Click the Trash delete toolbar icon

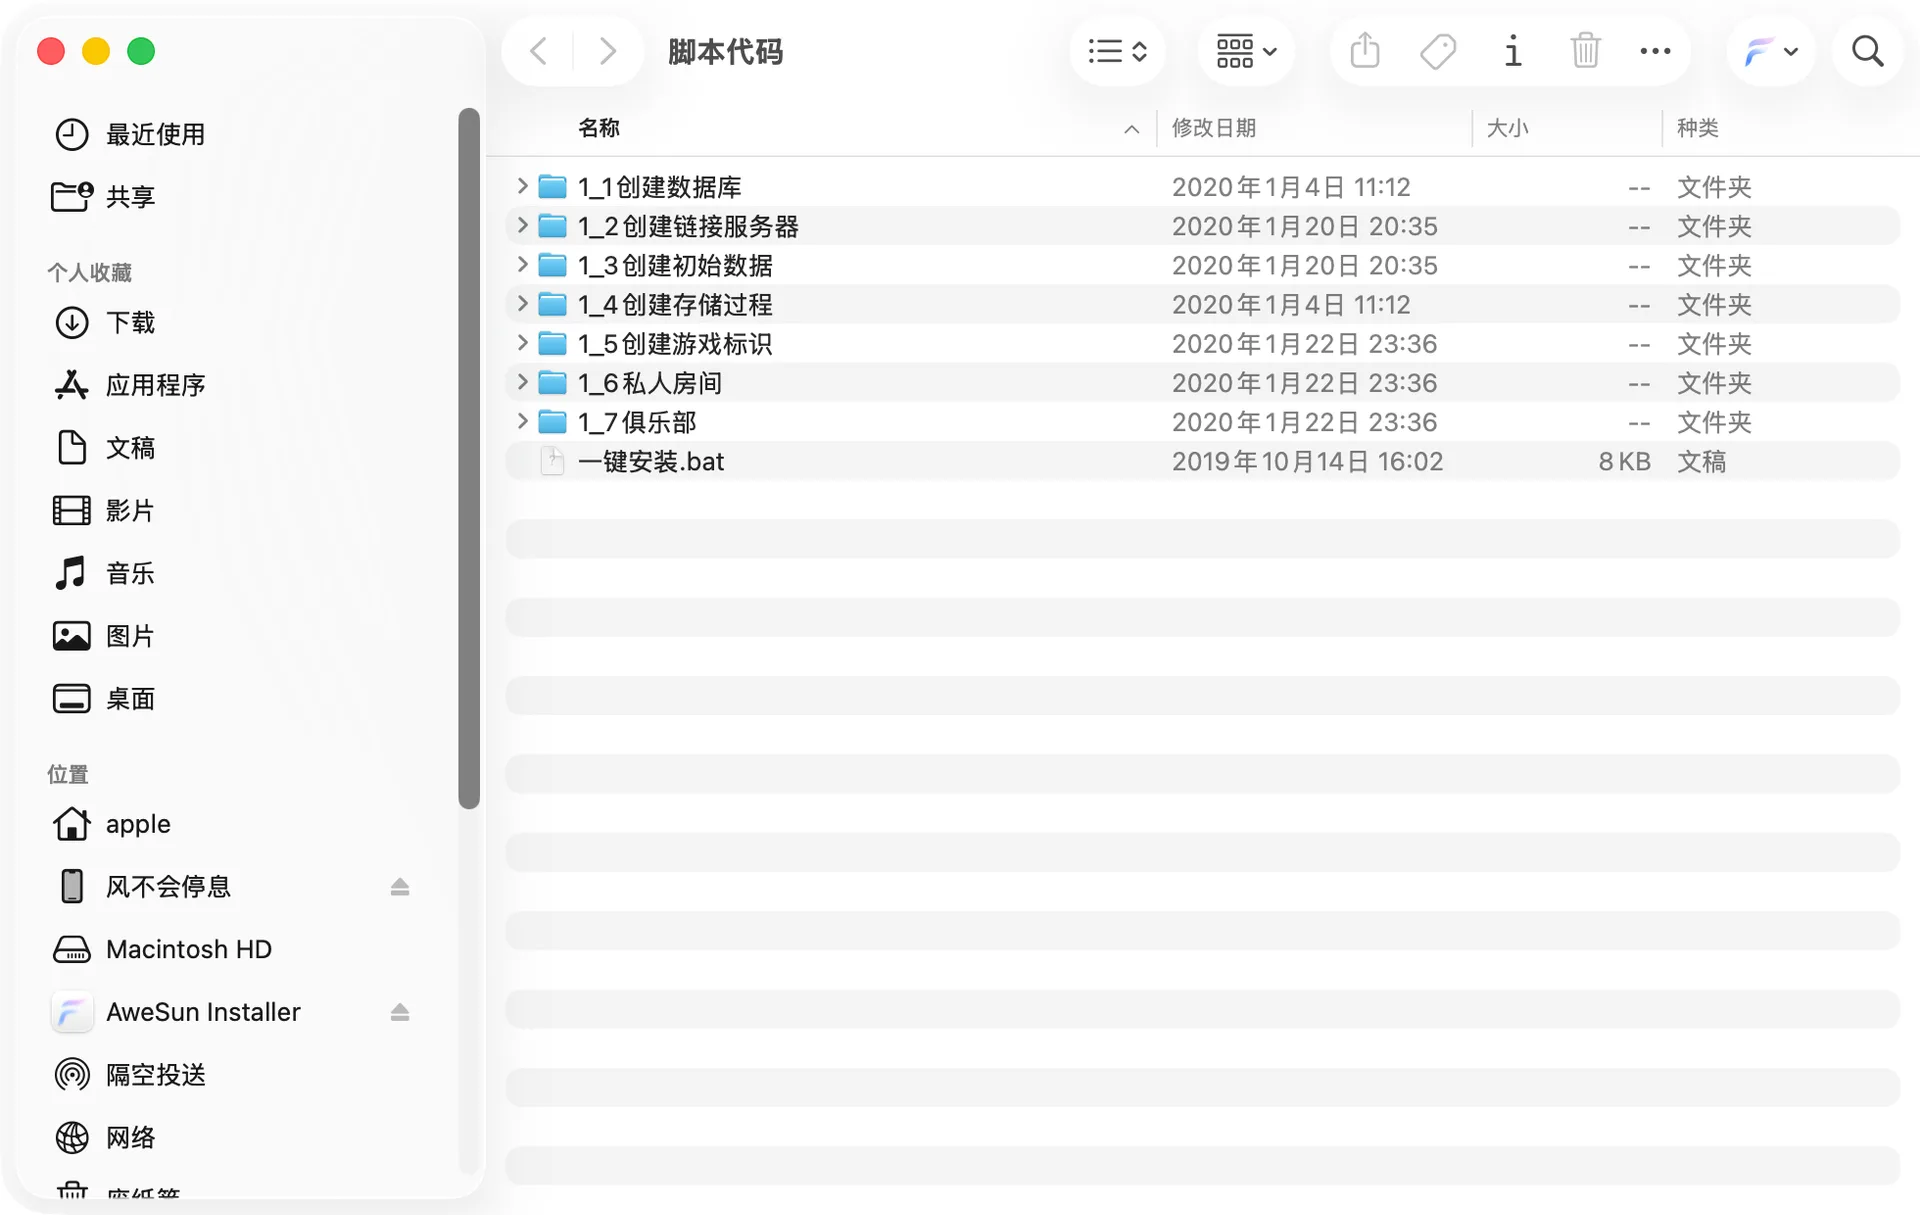click(x=1585, y=51)
